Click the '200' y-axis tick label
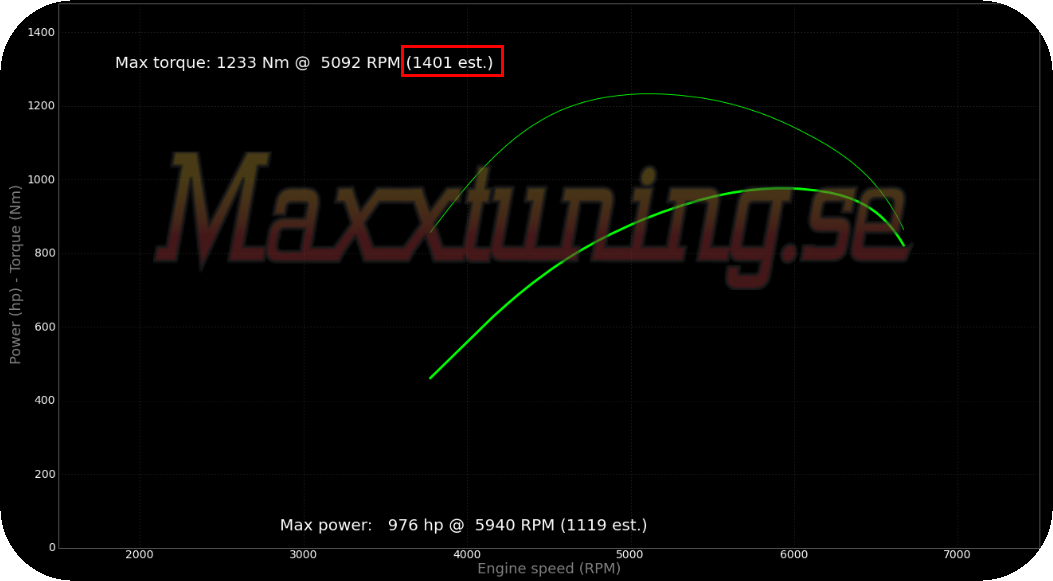1053x581 pixels. (x=44, y=474)
